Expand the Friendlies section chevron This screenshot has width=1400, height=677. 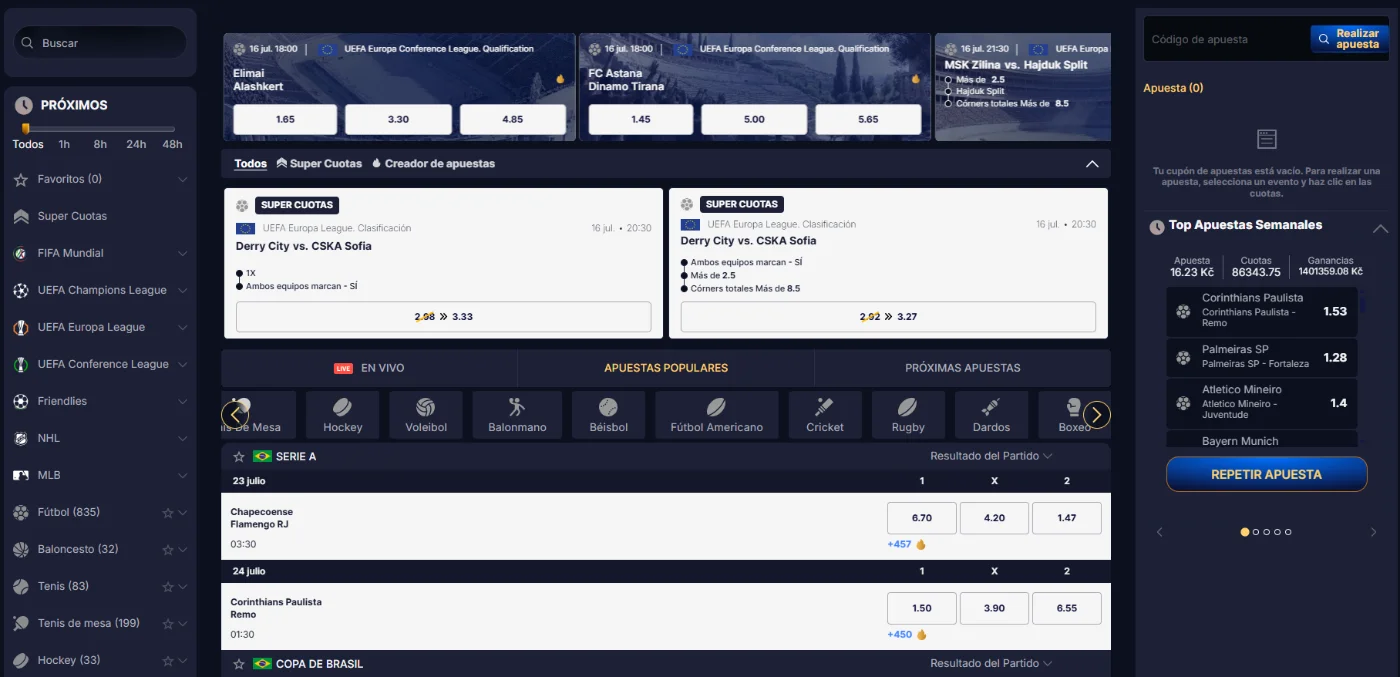[183, 402]
